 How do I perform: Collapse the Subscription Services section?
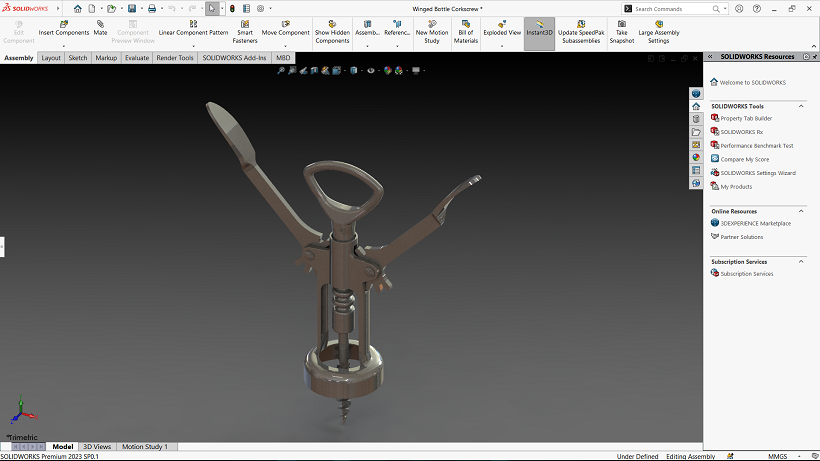(x=801, y=261)
